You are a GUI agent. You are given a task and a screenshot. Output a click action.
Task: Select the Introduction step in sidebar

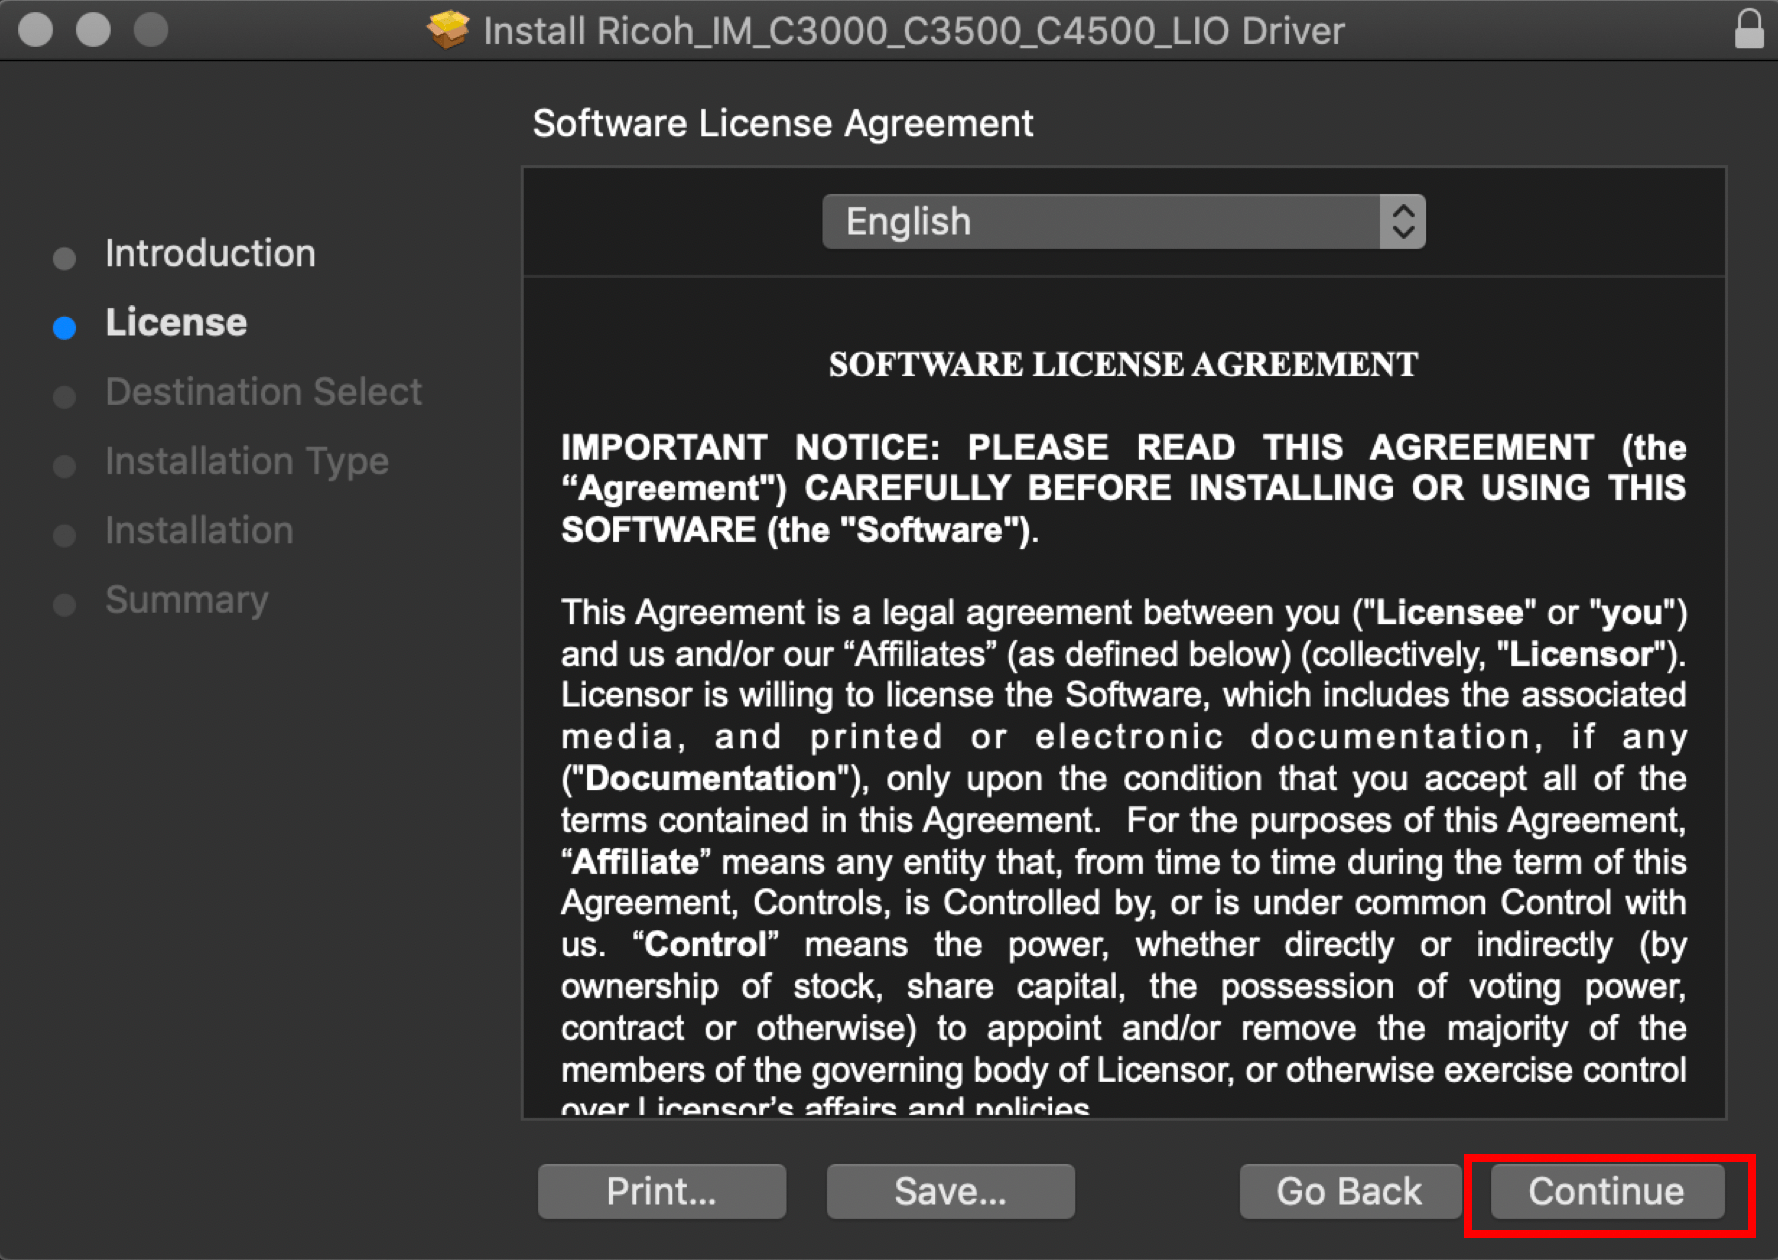point(210,254)
